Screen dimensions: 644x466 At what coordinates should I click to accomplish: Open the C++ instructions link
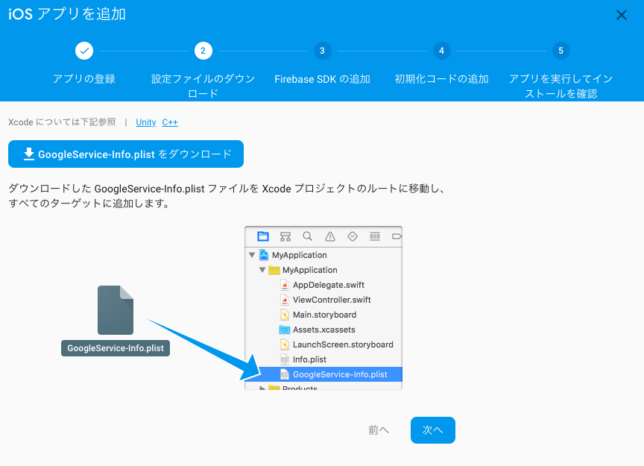coord(170,122)
